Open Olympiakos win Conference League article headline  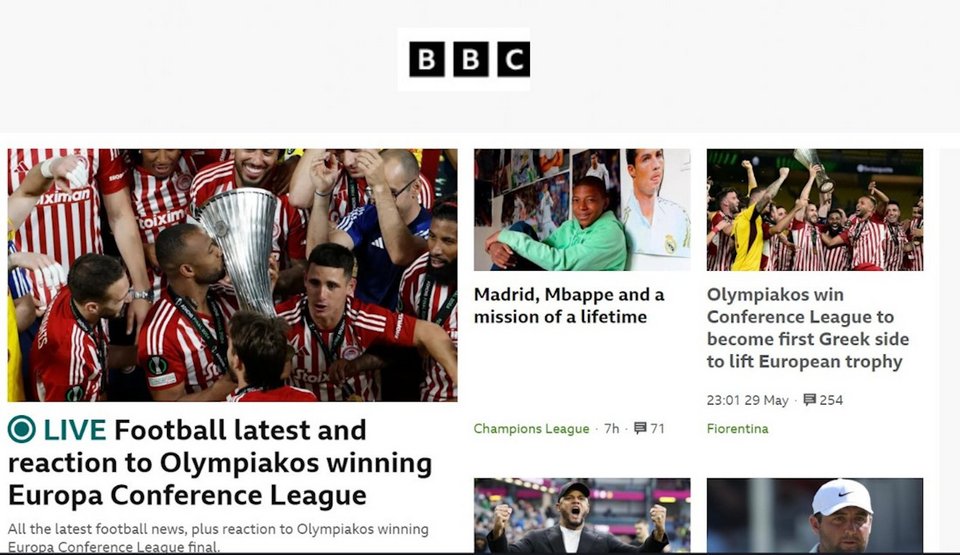point(808,328)
